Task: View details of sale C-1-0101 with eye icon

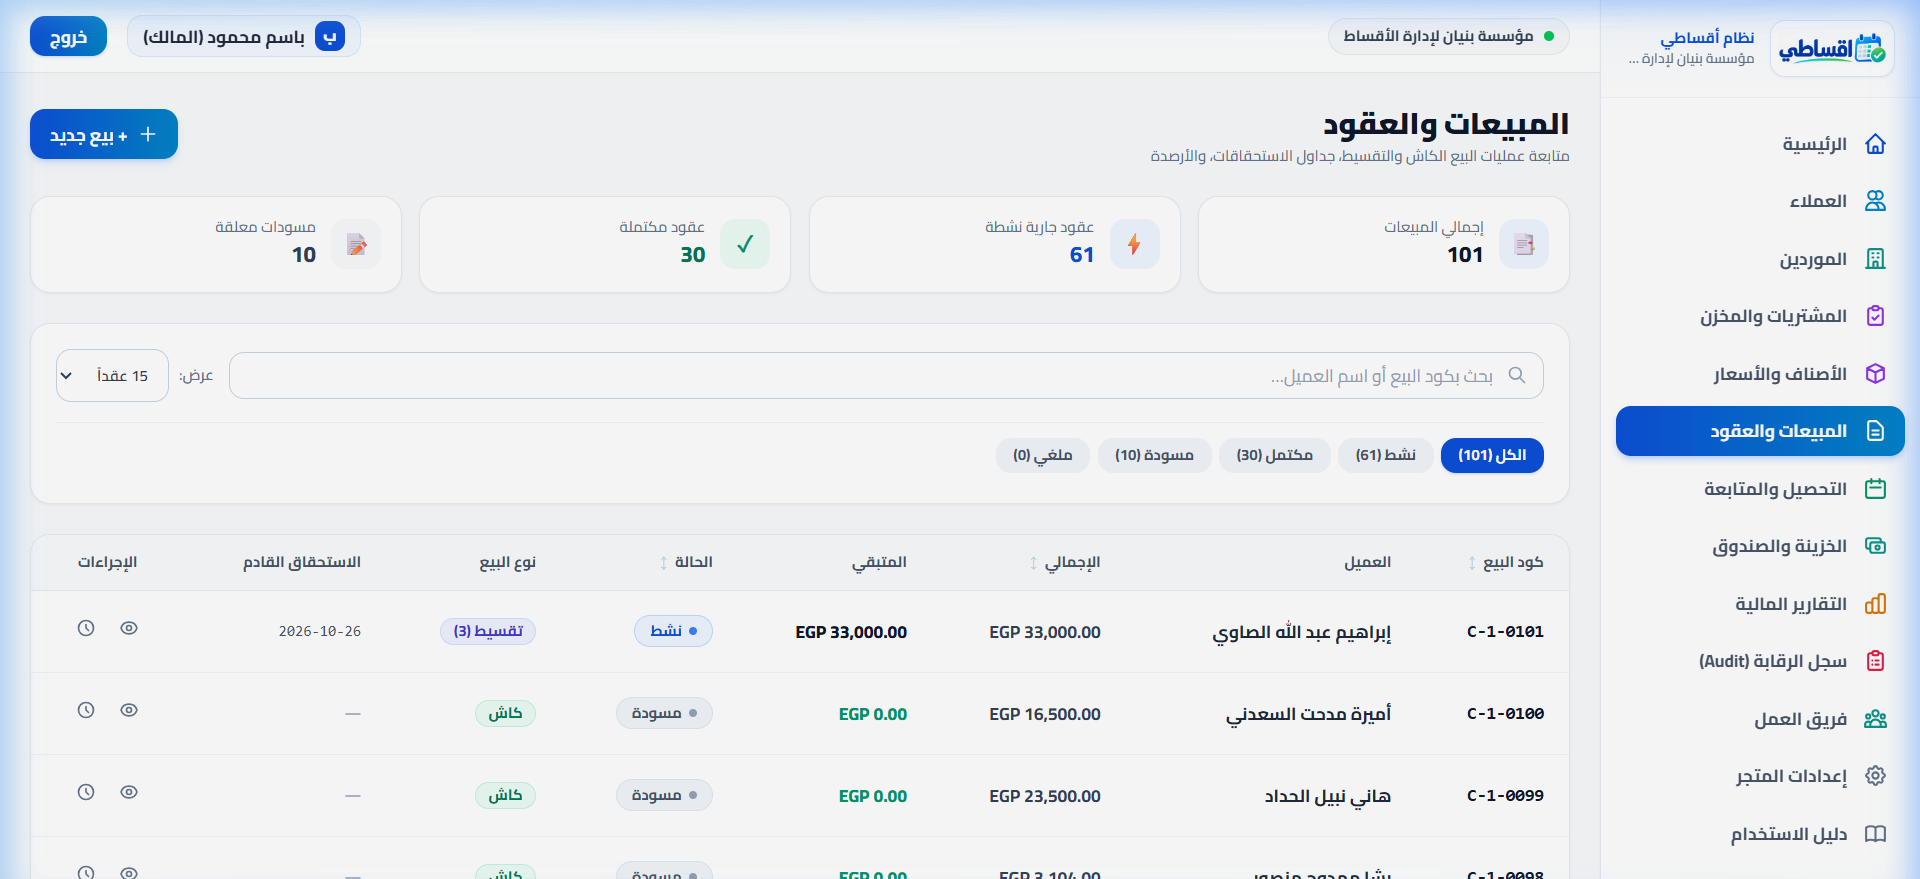Action: (x=129, y=628)
